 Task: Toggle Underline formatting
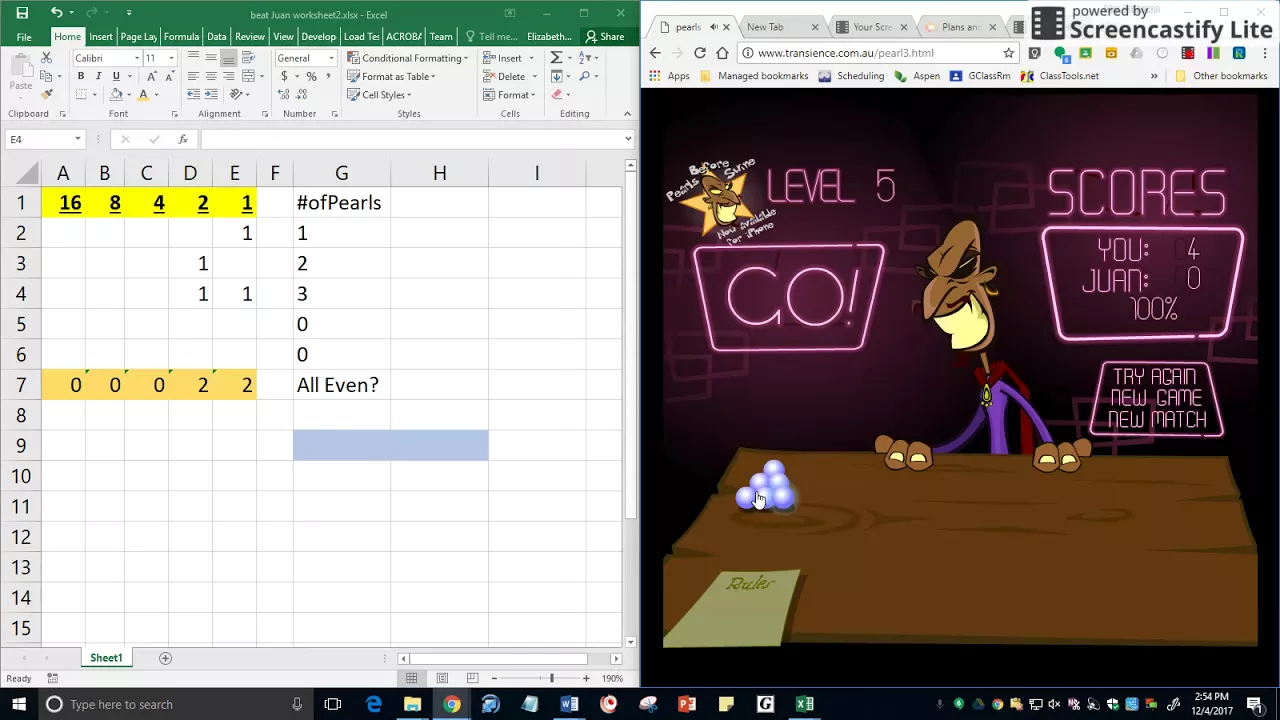tap(116, 76)
